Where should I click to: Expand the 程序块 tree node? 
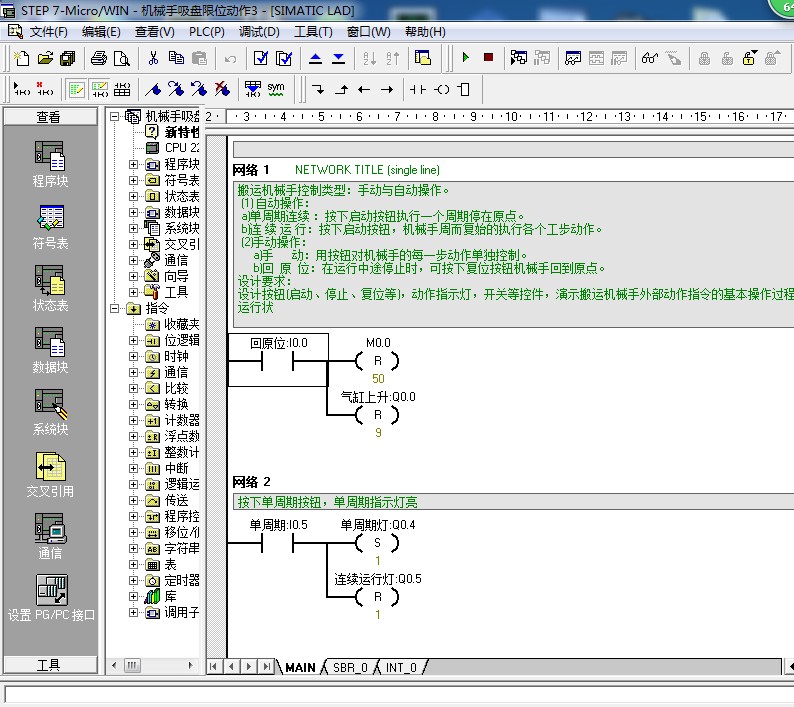coord(133,165)
